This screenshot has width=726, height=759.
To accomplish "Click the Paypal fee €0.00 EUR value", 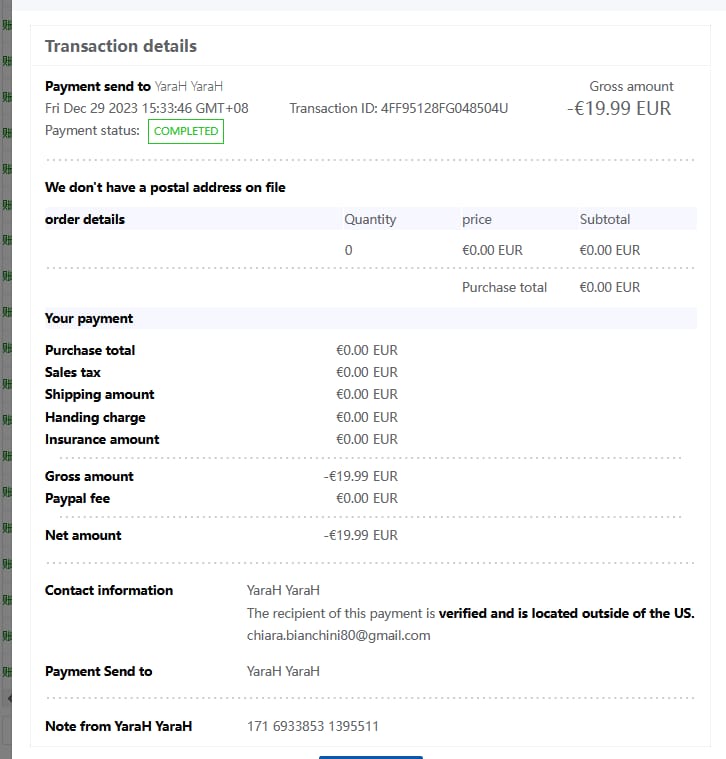I will (367, 498).
